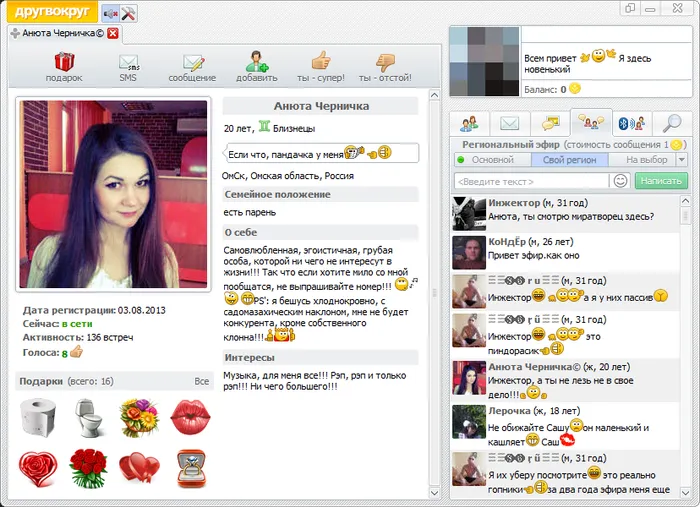The width and height of the screenshot is (700, 507).
Task: Click profile scrollbar up arrow
Action: coord(434,95)
